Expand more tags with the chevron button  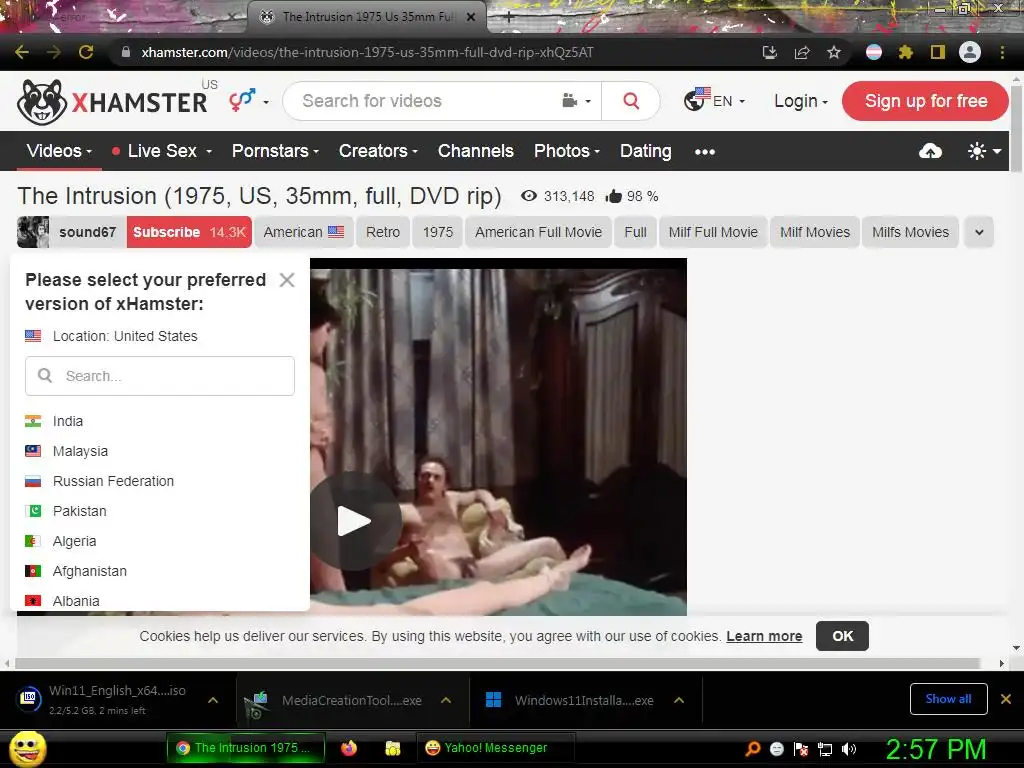coord(979,232)
